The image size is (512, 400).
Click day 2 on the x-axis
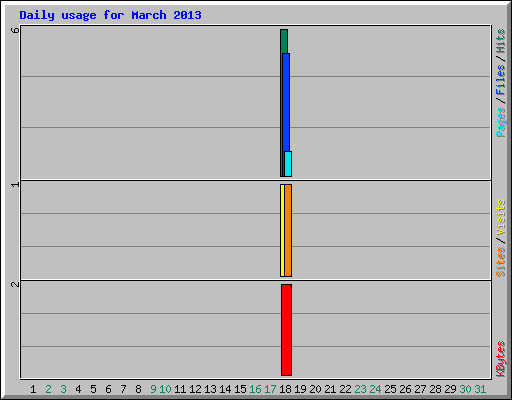click(48, 389)
